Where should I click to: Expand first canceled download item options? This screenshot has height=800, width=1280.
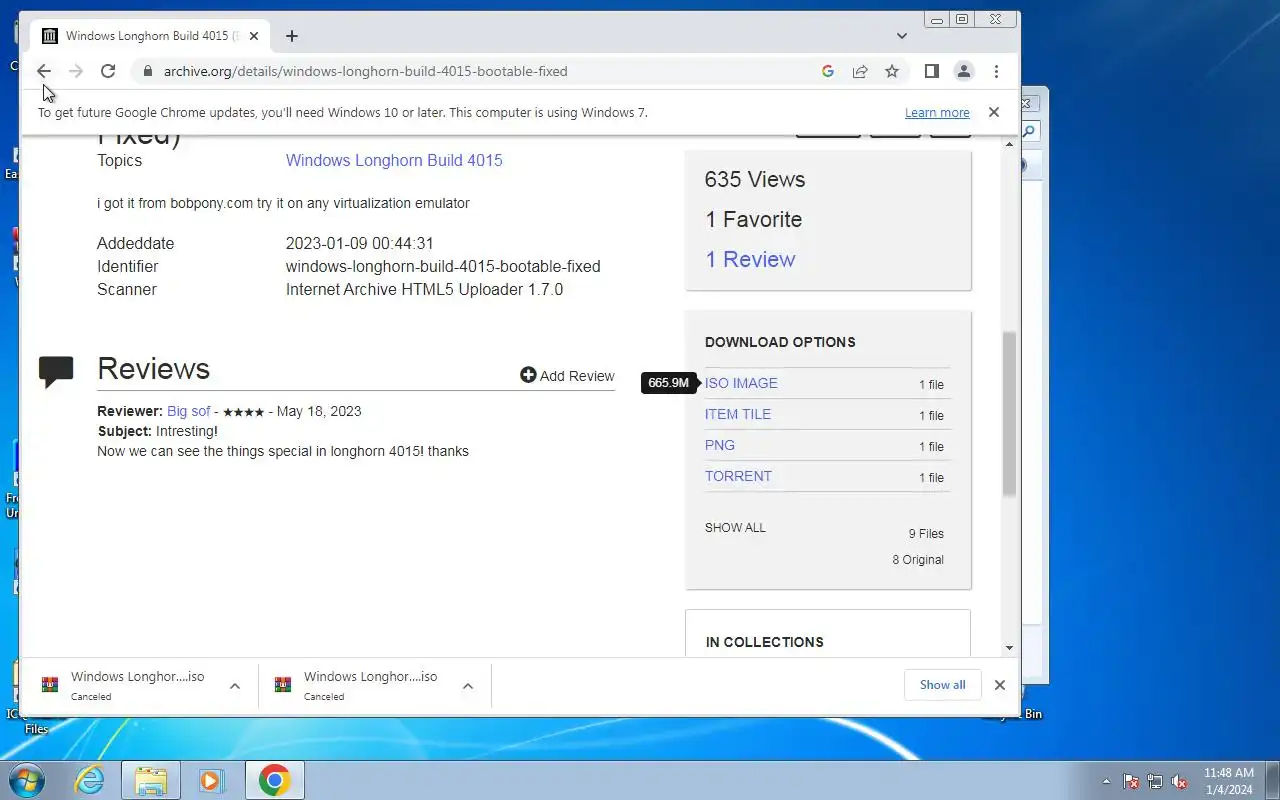[x=235, y=686]
